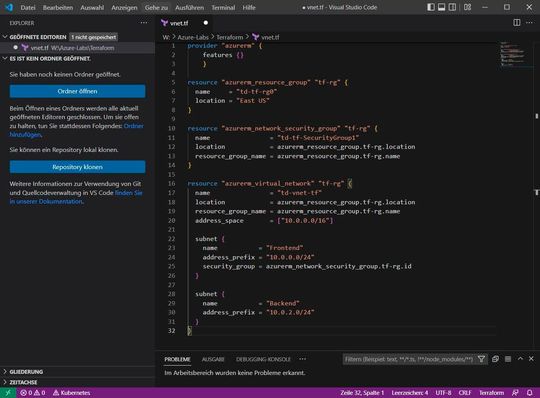The width and height of the screenshot is (540, 398).
Task: Click "East US" location string
Action: [253, 101]
